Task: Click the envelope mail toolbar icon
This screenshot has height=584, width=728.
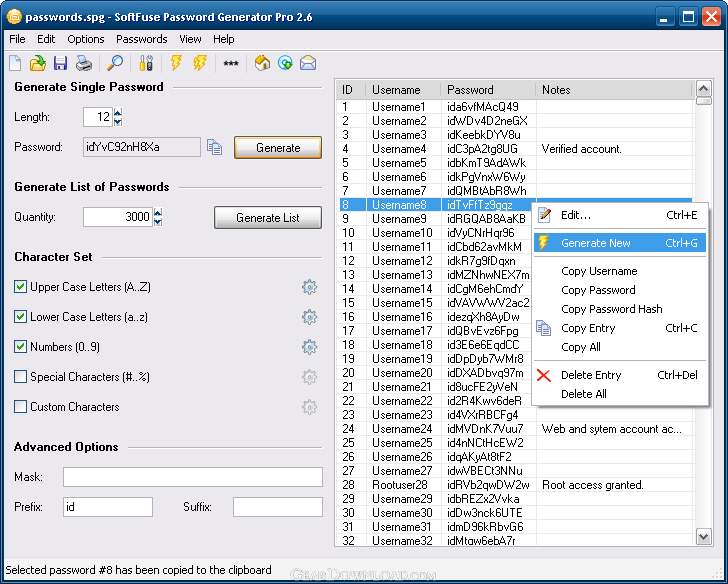Action: 308,63
